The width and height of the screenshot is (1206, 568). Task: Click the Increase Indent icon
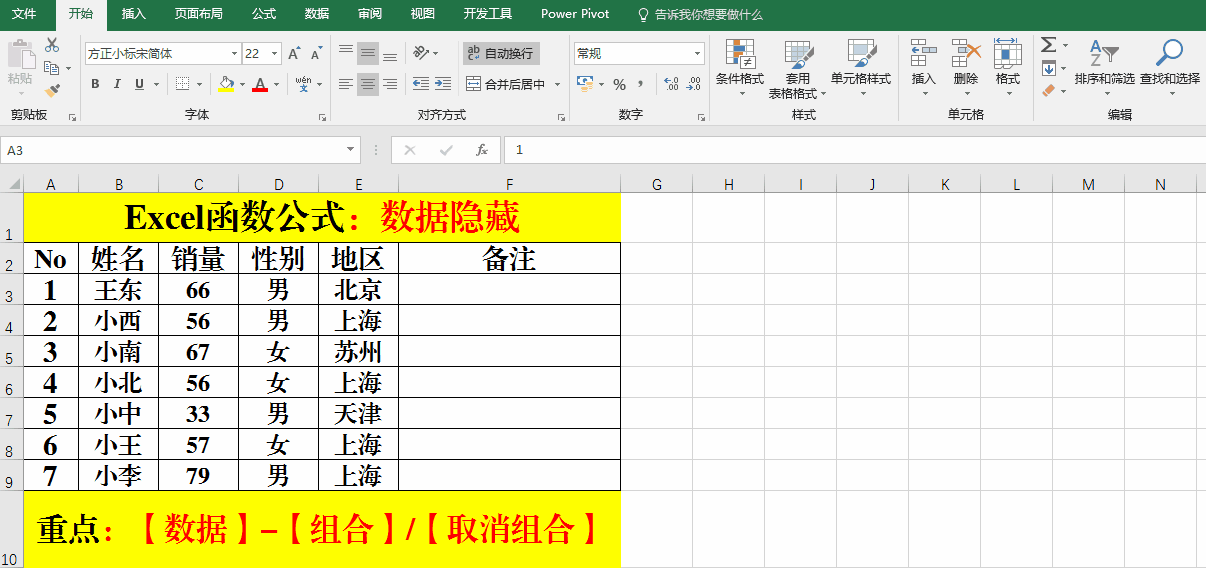445,85
